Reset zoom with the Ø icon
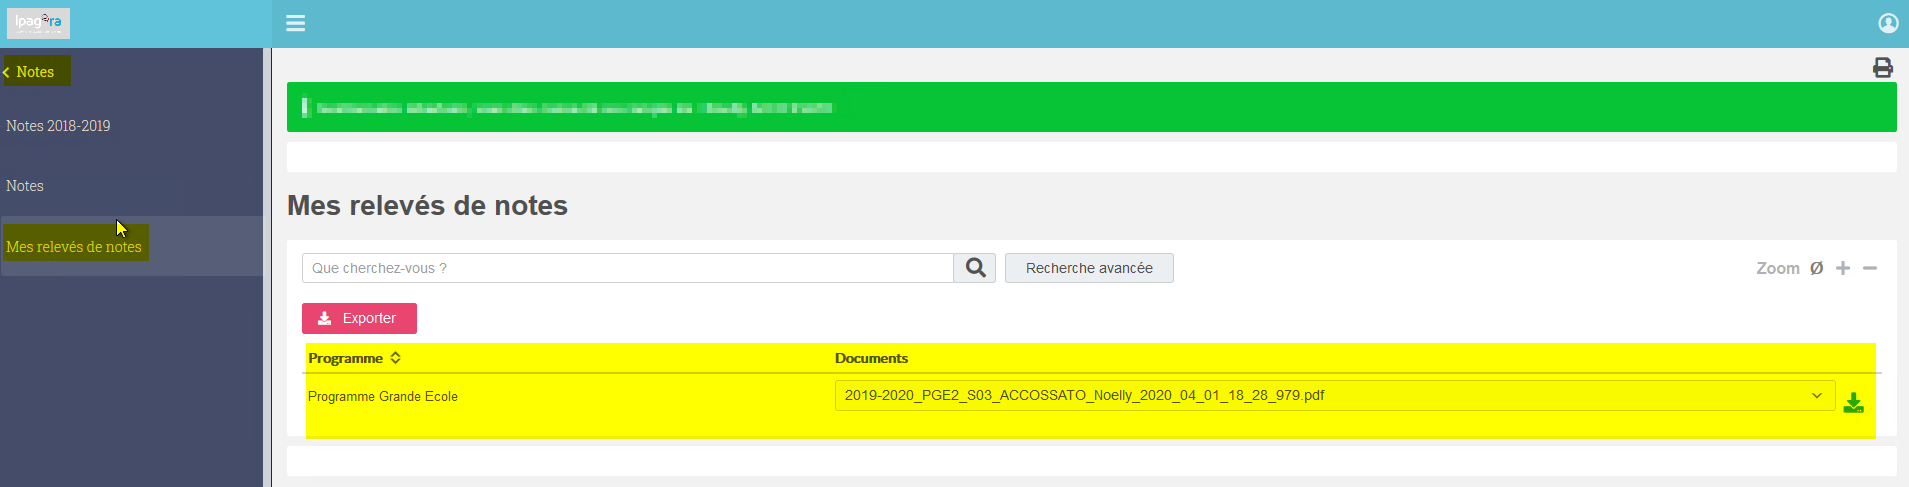Image resolution: width=1909 pixels, height=487 pixels. pos(1816,268)
